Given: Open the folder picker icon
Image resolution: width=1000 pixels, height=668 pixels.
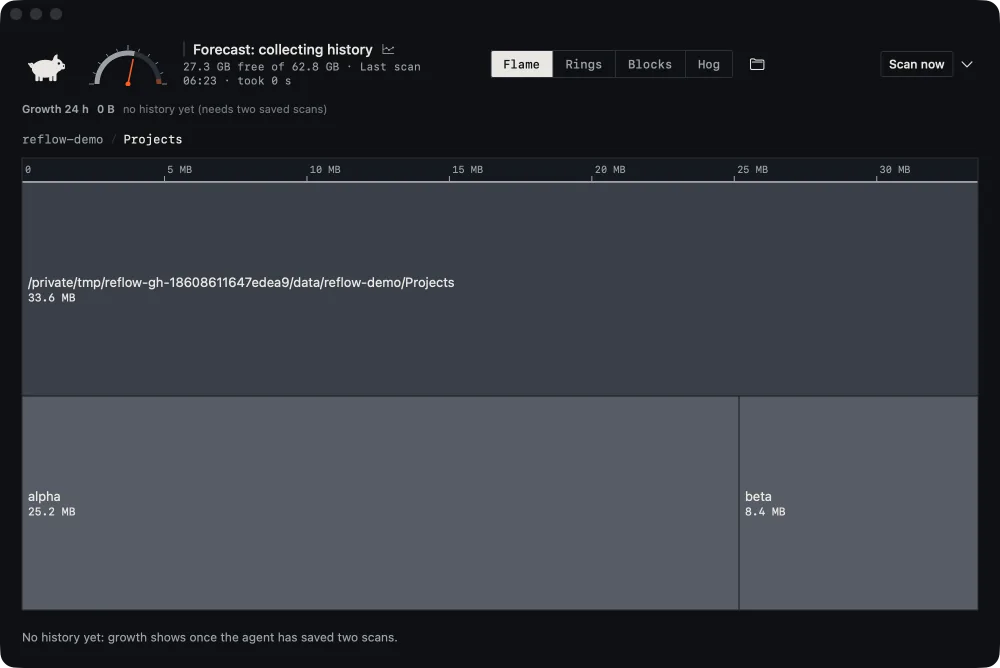Looking at the screenshot, I should tap(757, 64).
